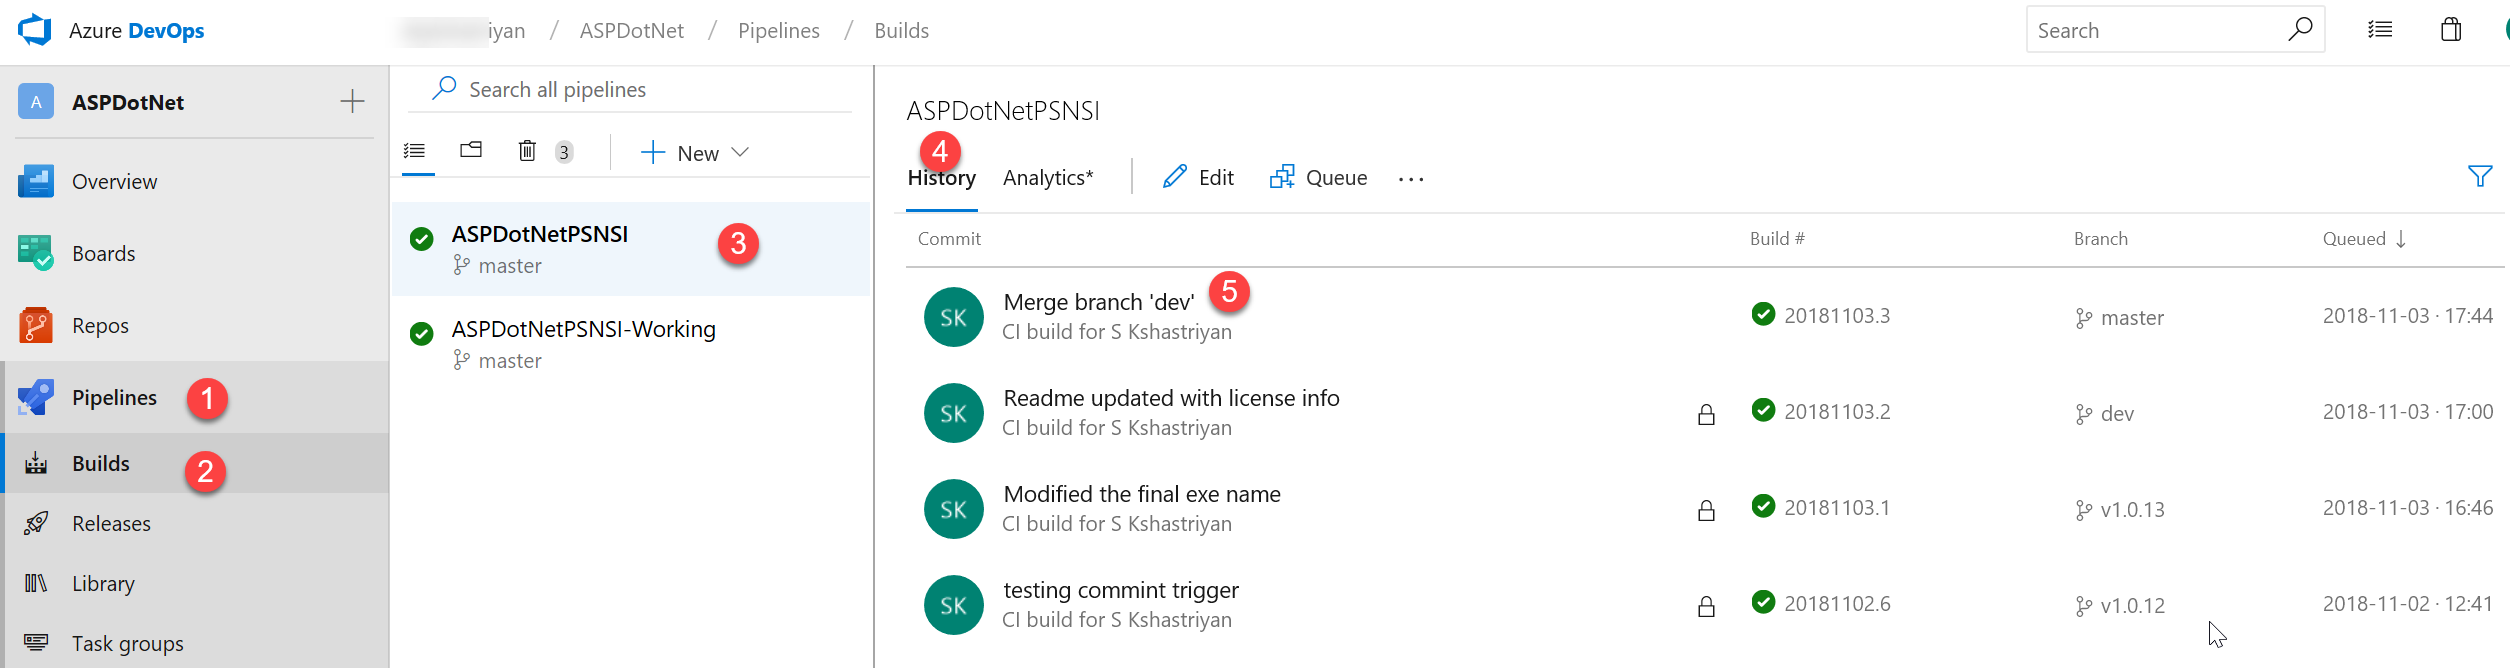Select Builds in the sidebar
This screenshot has height=668, width=2510.
pyautogui.click(x=101, y=464)
